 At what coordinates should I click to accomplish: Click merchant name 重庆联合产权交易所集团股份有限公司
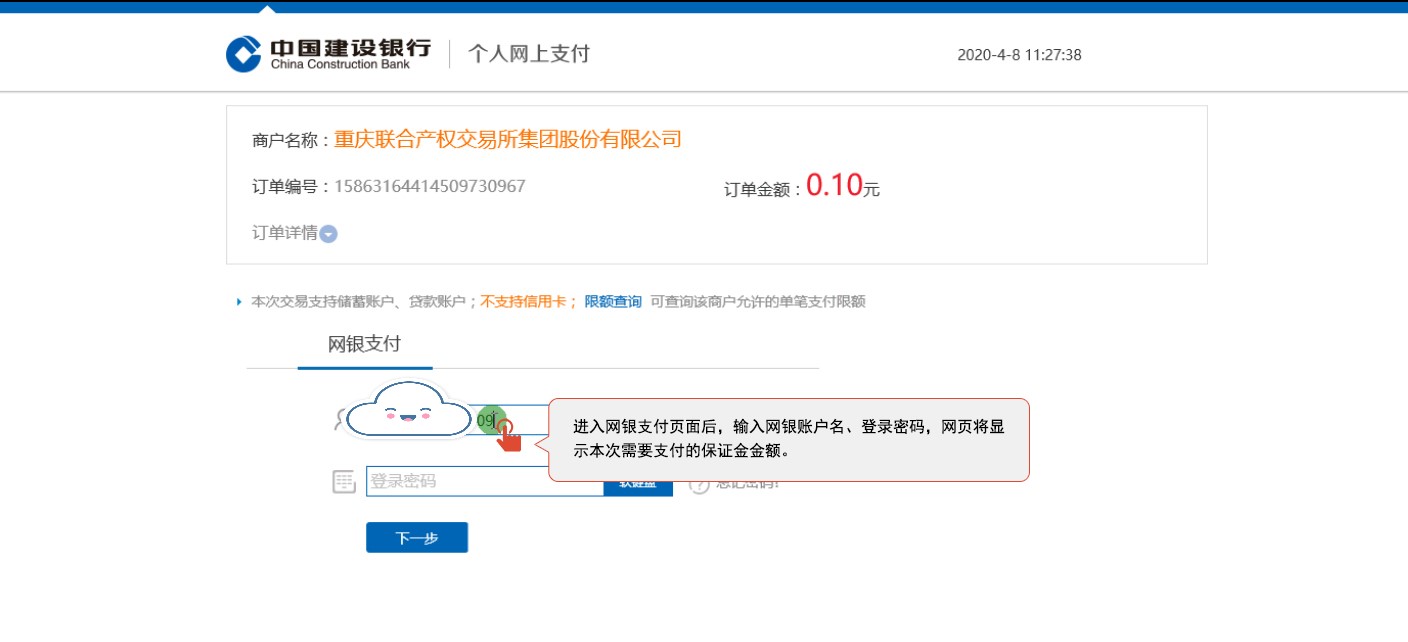(x=508, y=139)
